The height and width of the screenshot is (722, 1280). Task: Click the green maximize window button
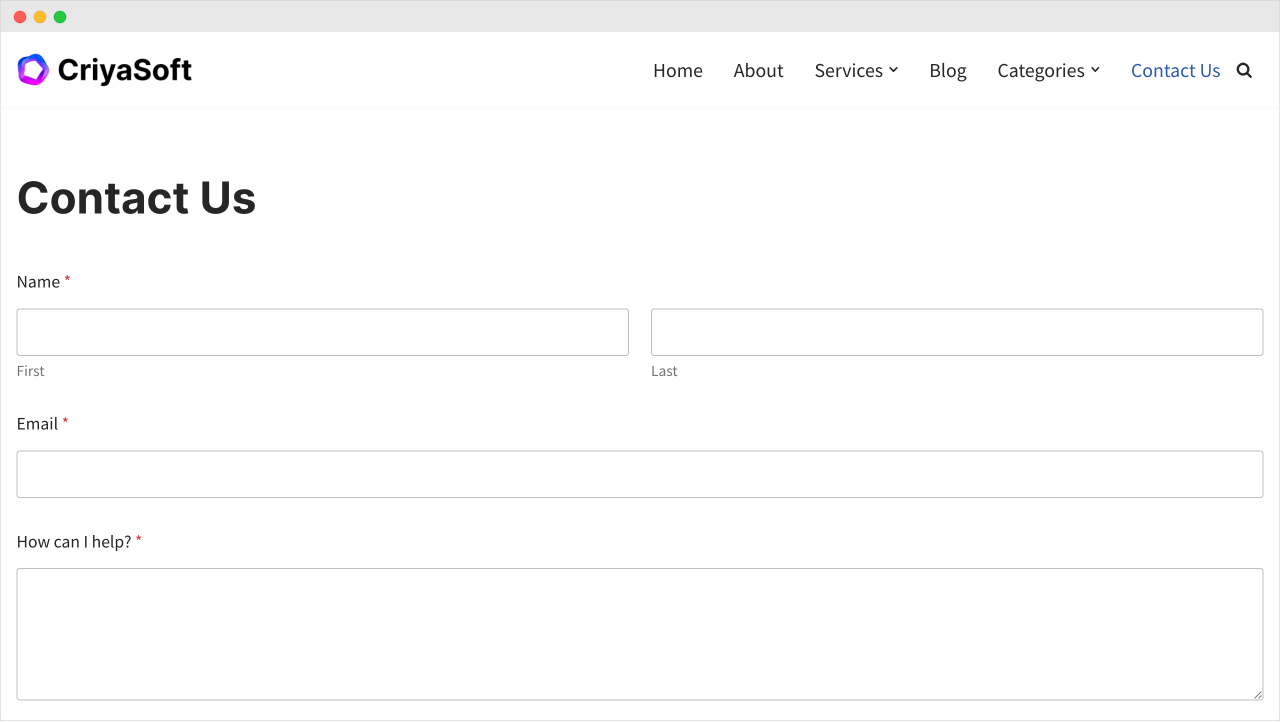[60, 17]
